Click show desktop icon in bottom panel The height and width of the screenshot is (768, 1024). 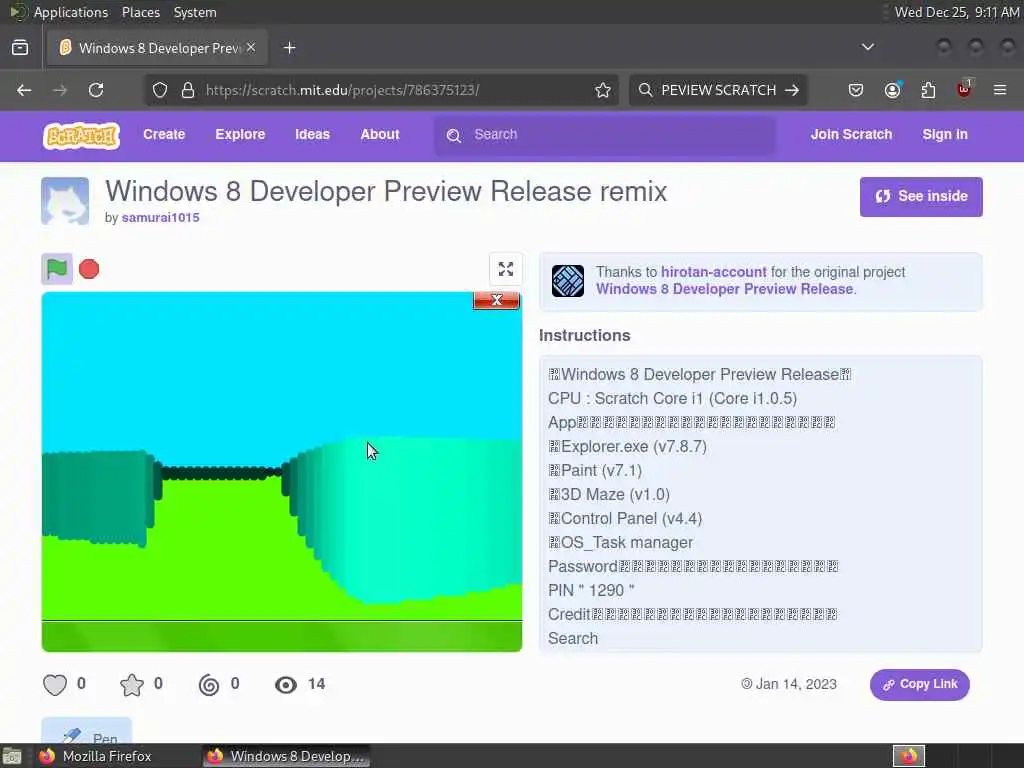pyautogui.click(x=12, y=756)
